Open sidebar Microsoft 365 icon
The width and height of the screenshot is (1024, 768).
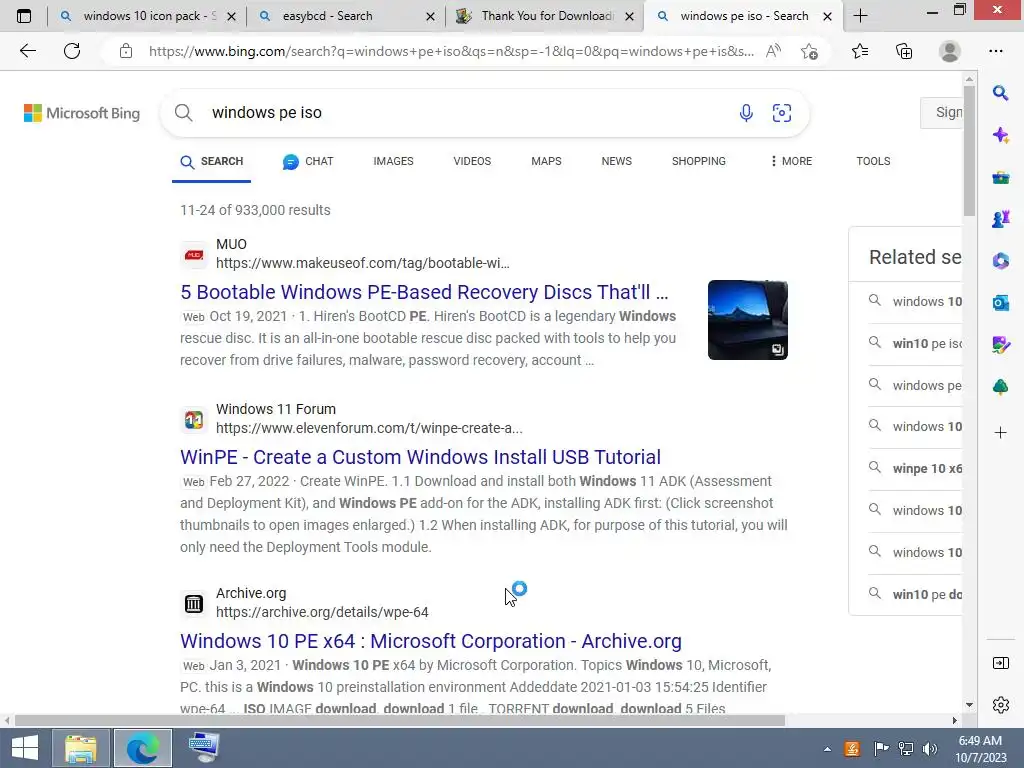click(x=1000, y=261)
